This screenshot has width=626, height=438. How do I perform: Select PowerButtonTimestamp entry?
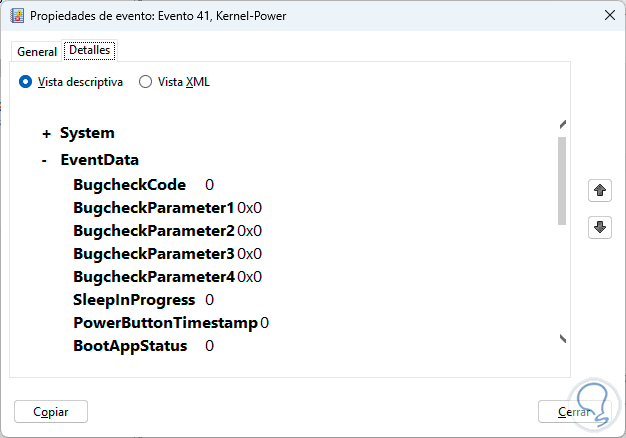tap(166, 322)
